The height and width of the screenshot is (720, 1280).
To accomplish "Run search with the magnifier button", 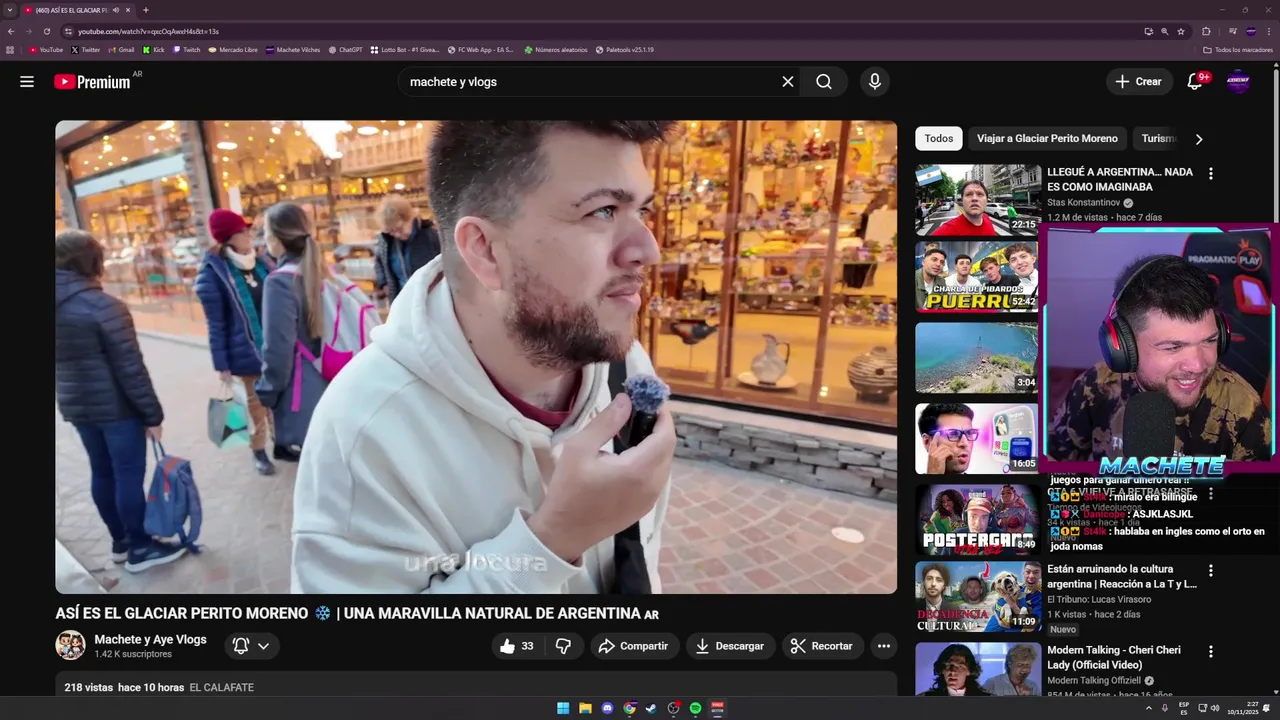I will [x=824, y=82].
